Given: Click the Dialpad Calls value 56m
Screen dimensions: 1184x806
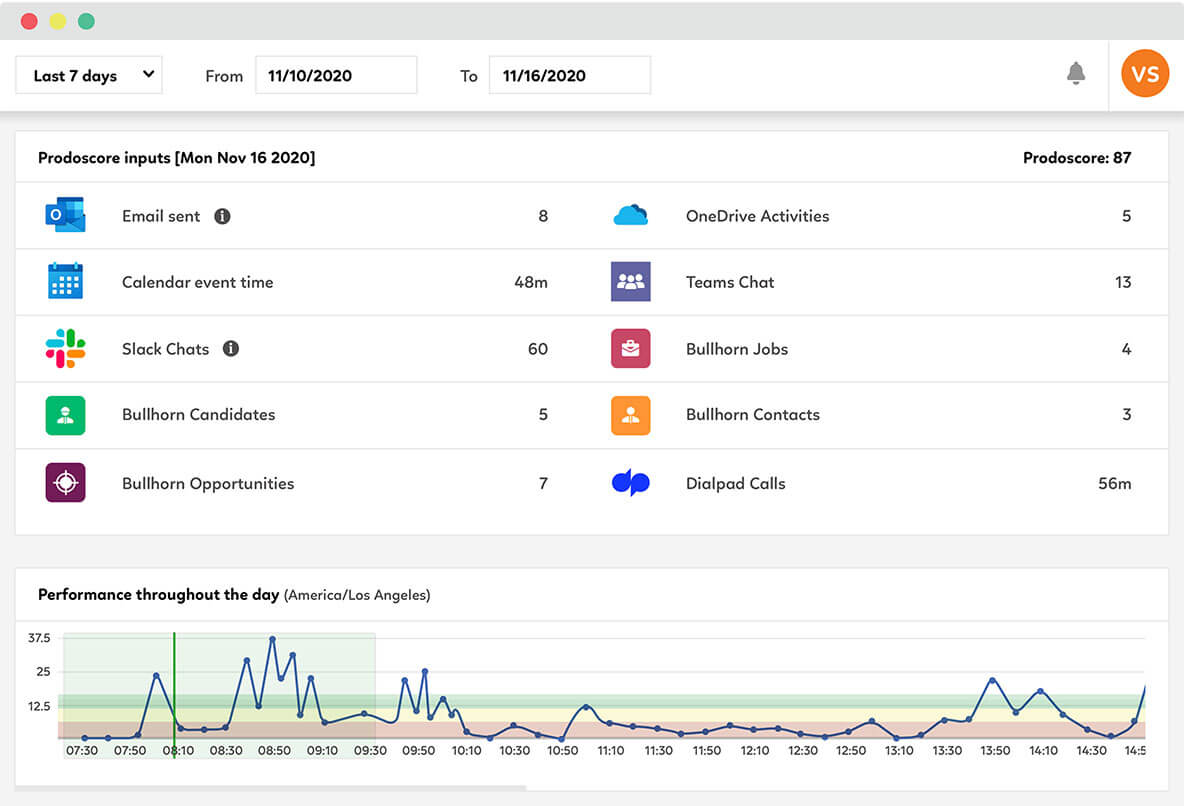Looking at the screenshot, I should 1115,483.
